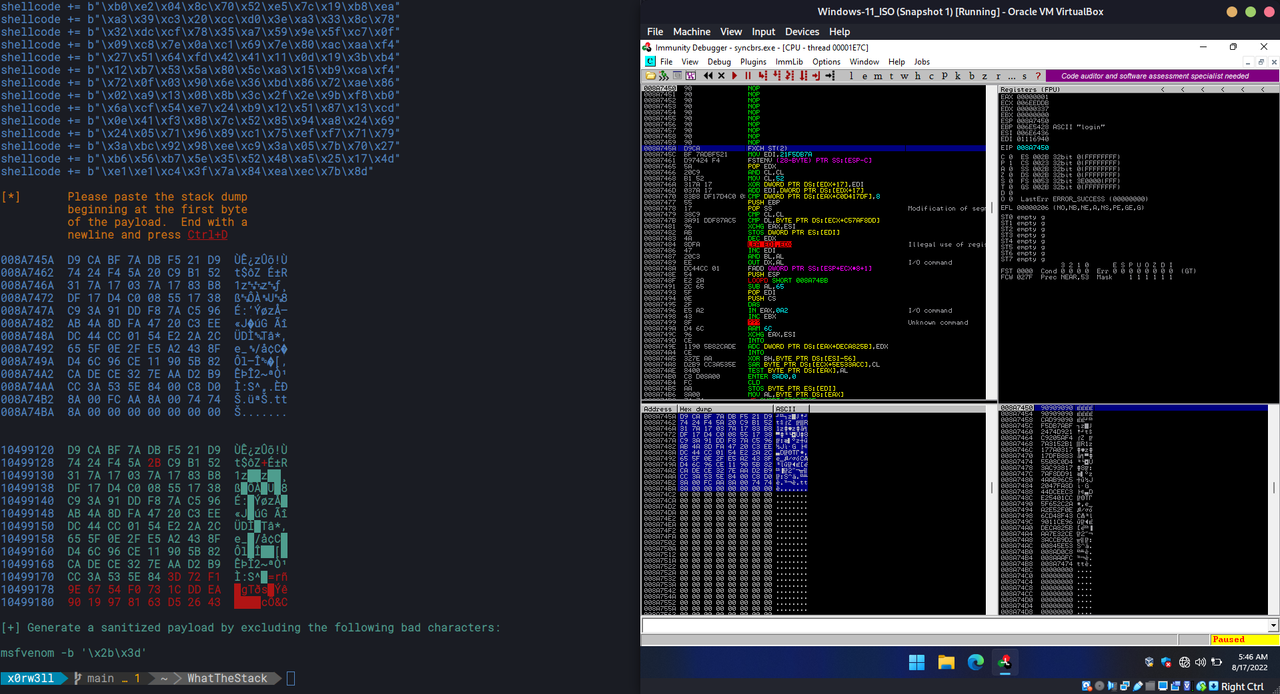Click the Execute till return icon

pos(817,76)
